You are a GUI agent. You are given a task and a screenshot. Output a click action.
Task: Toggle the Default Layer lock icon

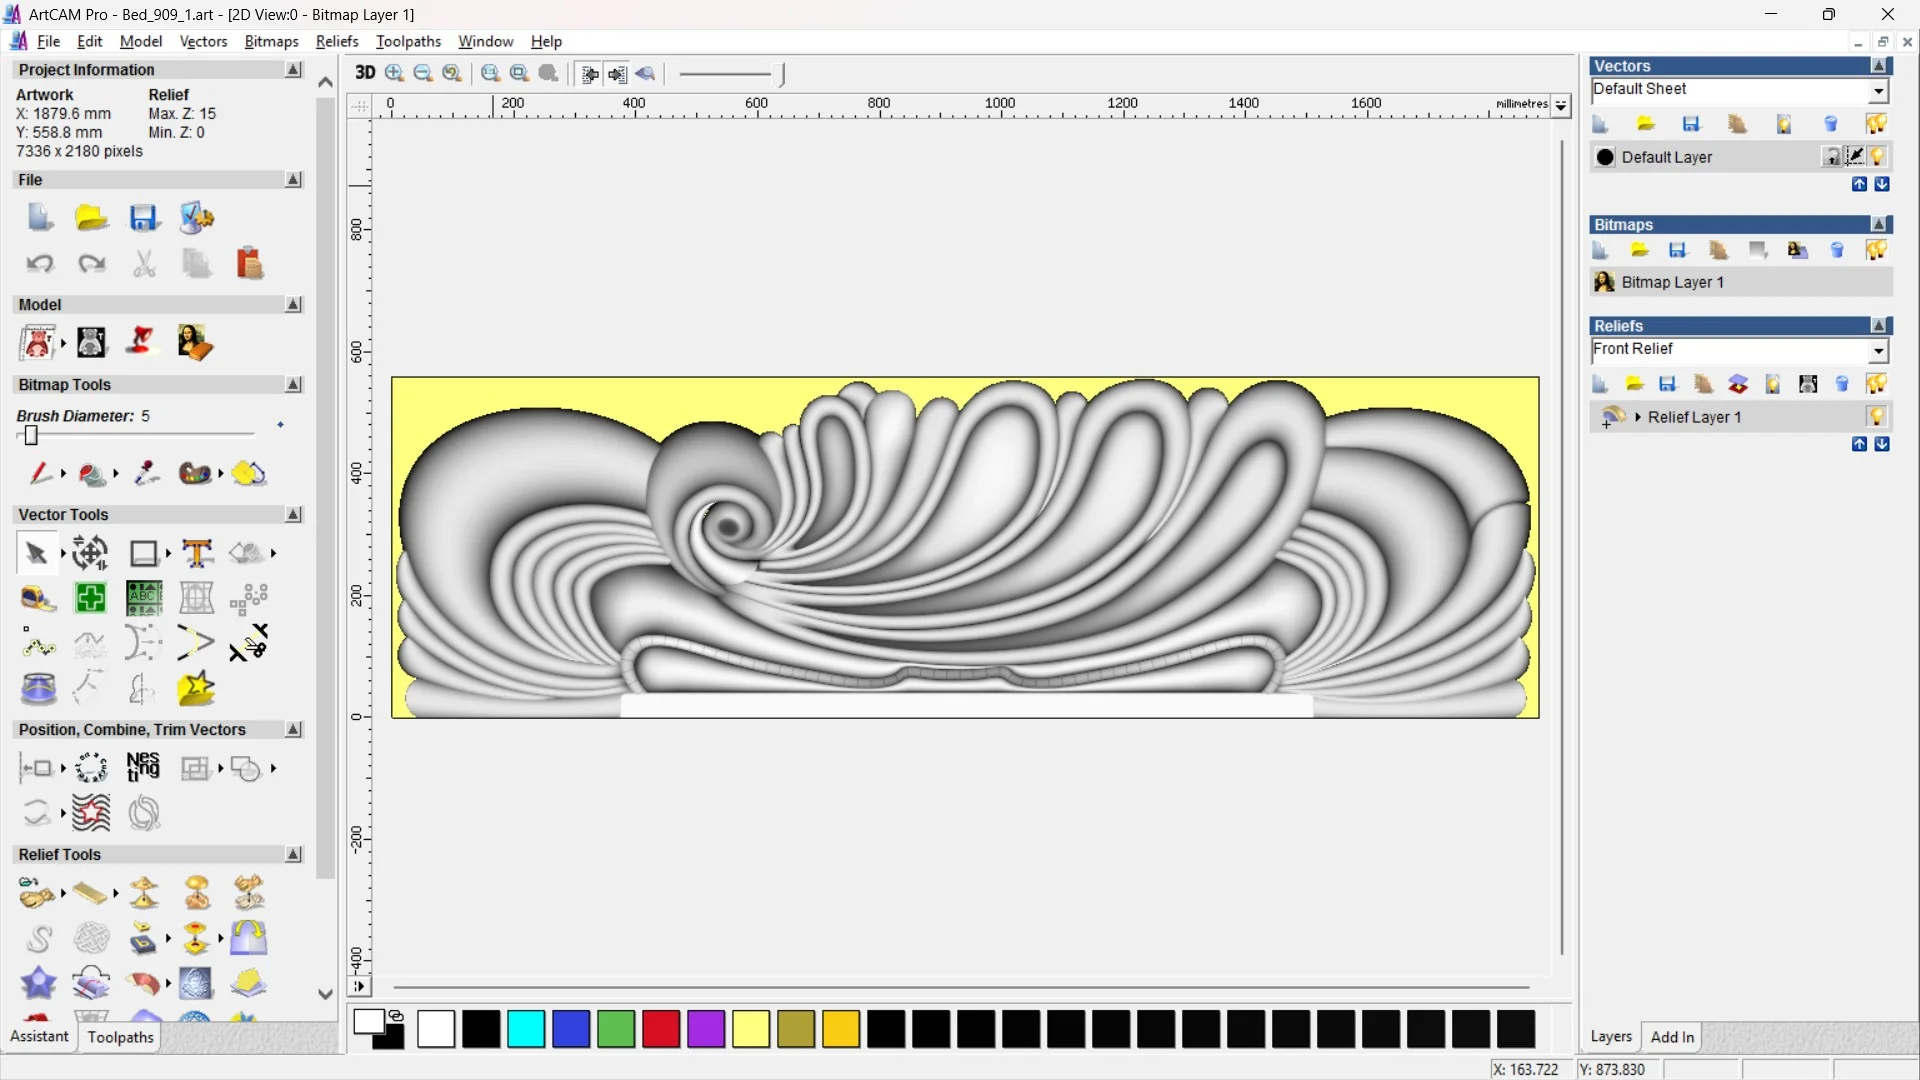tap(1831, 157)
